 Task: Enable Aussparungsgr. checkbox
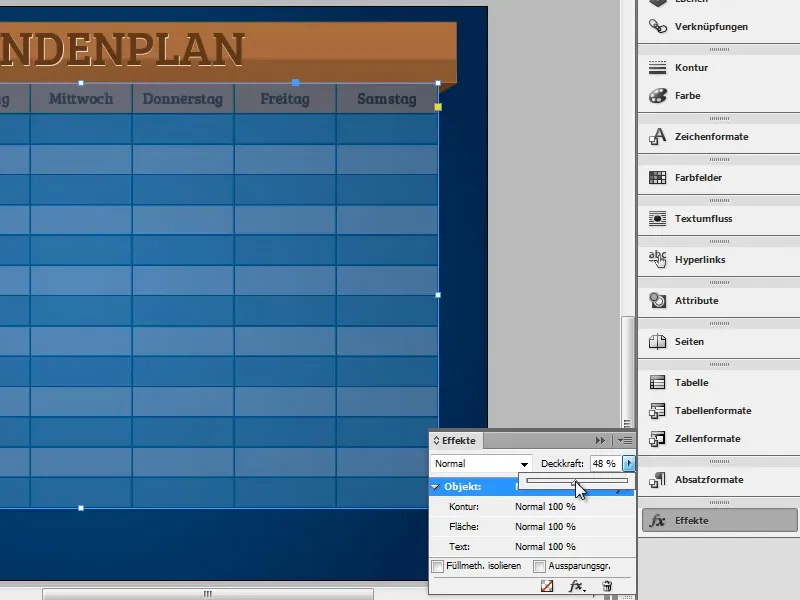point(539,566)
